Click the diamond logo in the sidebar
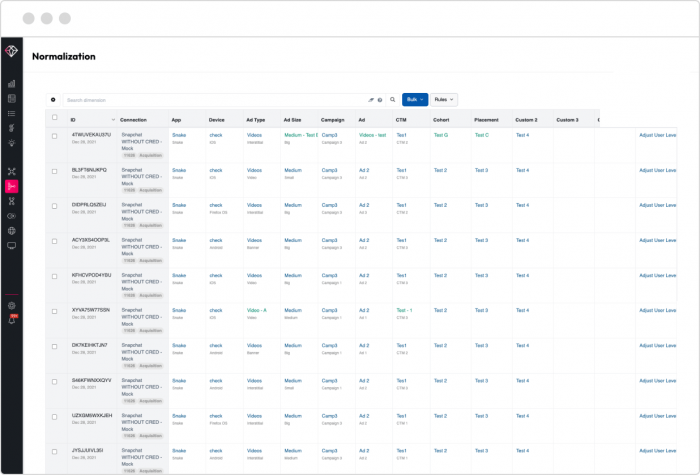This screenshot has width=700, height=475. tap(12, 51)
